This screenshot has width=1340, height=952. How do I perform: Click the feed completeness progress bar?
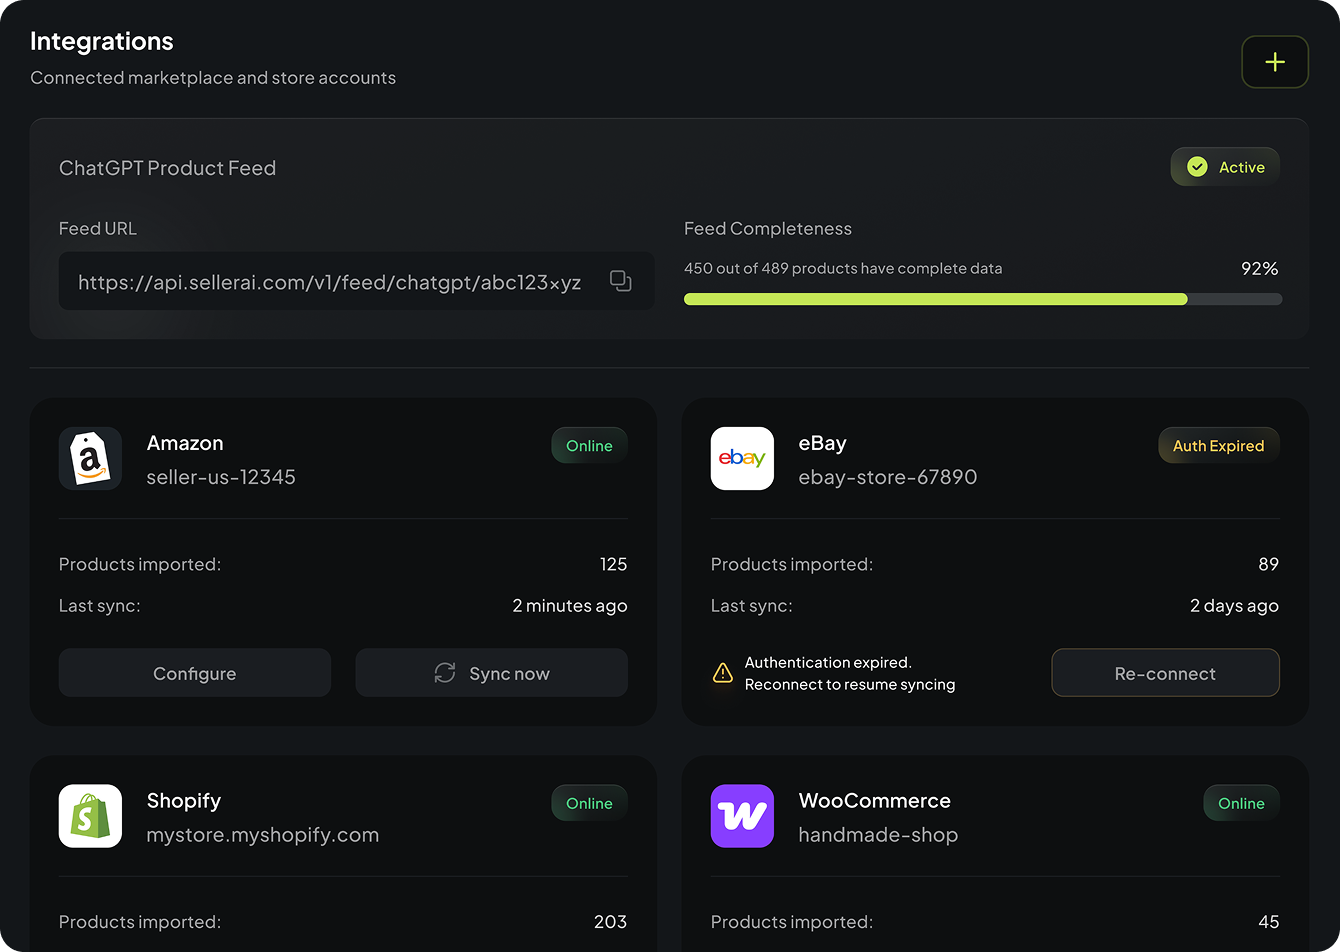(983, 298)
